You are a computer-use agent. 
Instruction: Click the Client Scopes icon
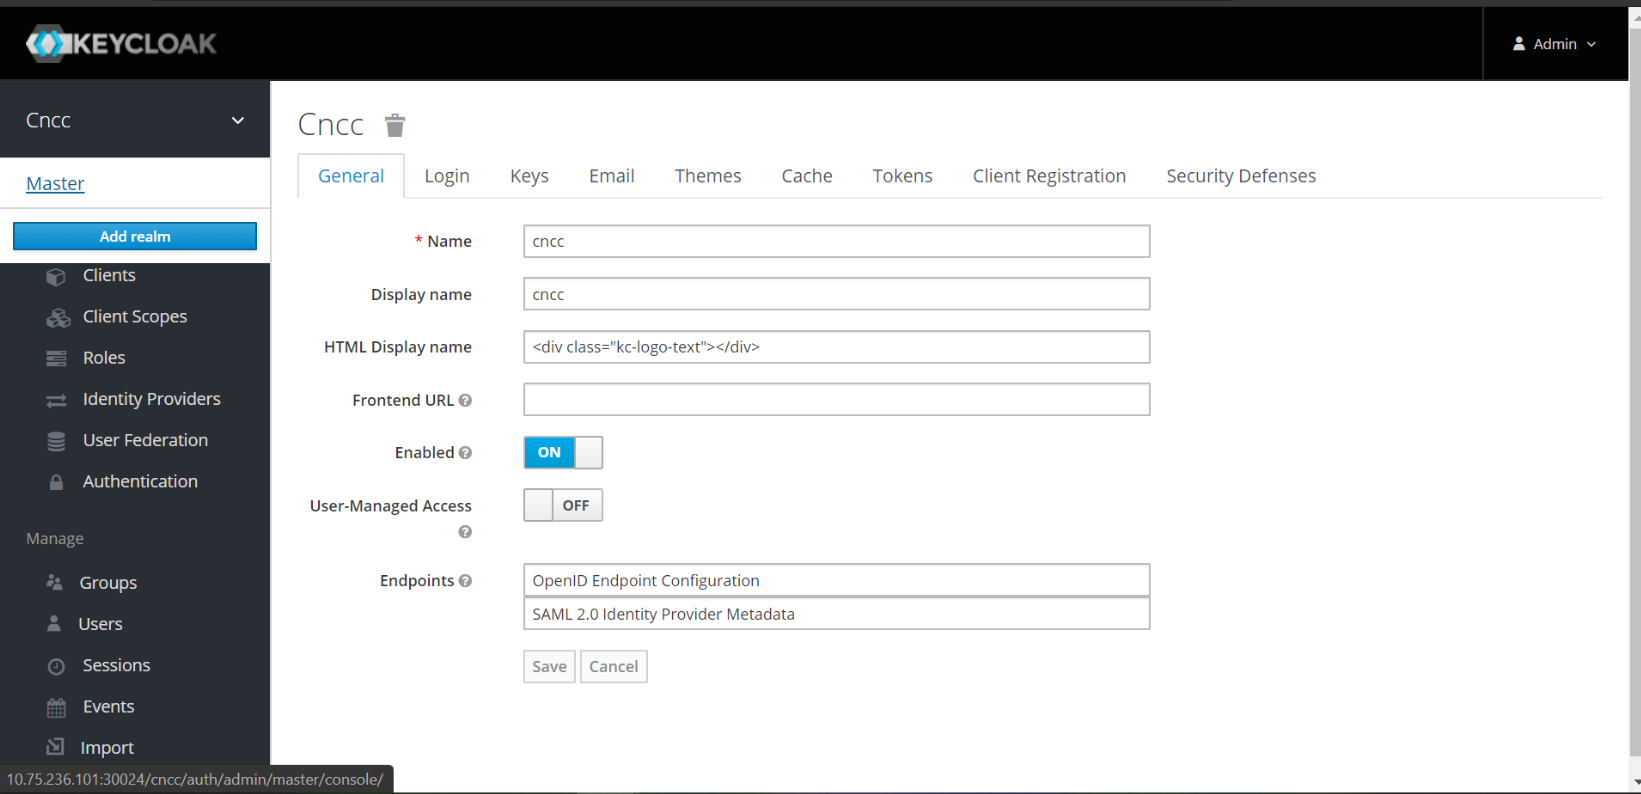(x=58, y=318)
